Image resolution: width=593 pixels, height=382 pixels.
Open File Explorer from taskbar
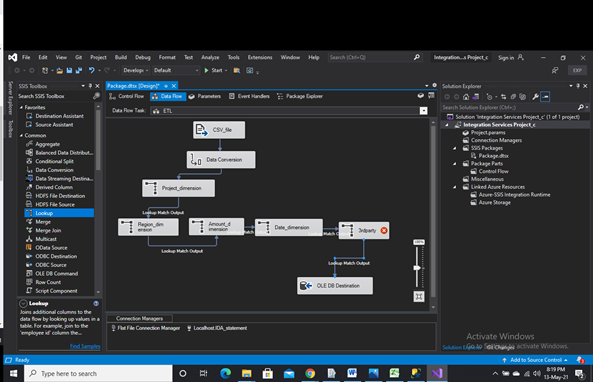point(247,374)
